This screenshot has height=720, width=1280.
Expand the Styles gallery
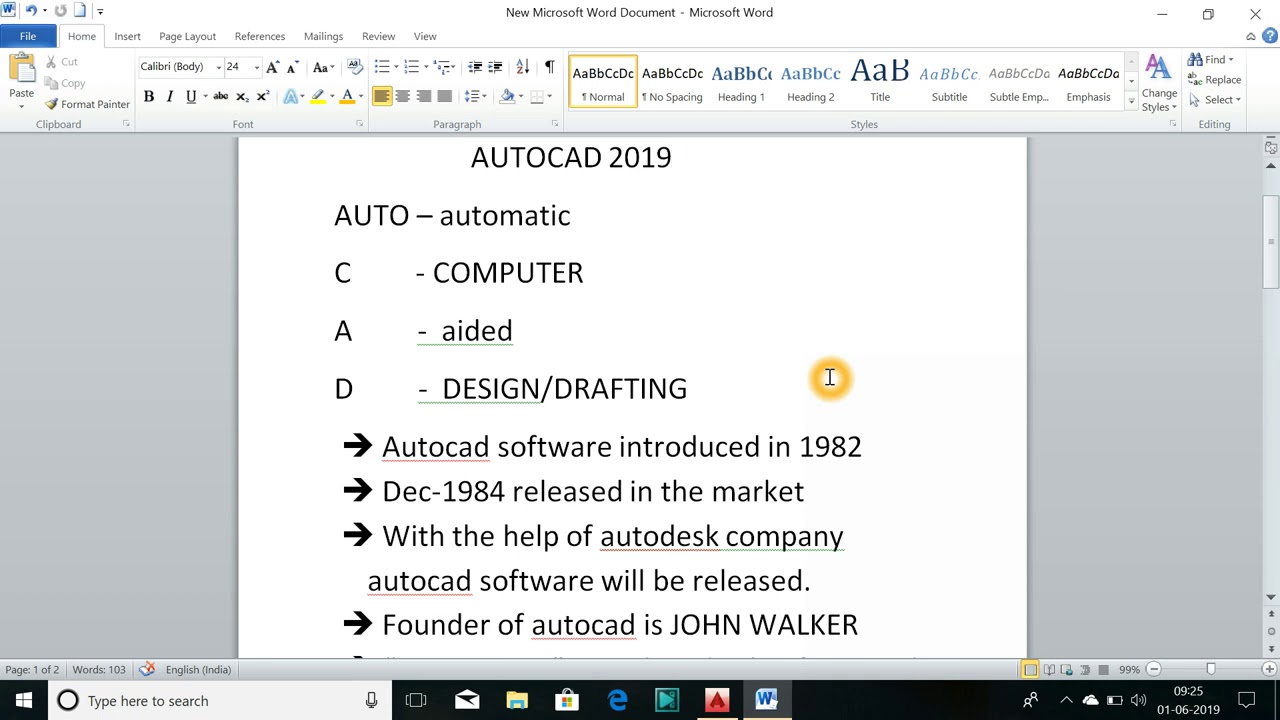1131,102
